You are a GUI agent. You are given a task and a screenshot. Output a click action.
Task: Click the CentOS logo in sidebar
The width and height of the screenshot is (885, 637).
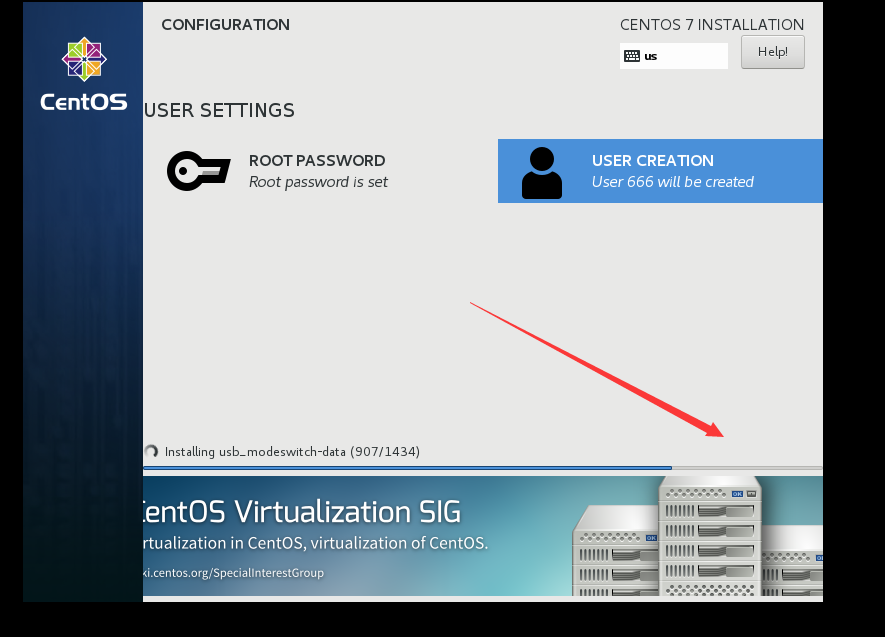(84, 74)
